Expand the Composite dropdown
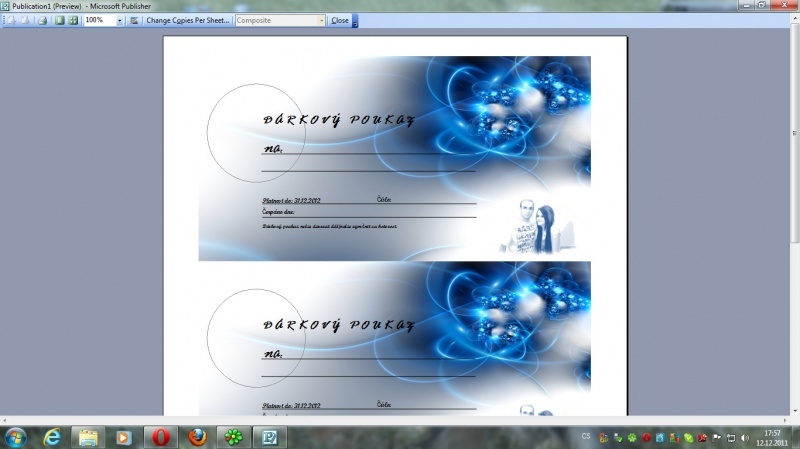Screen dimensions: 800x449 pos(321,20)
